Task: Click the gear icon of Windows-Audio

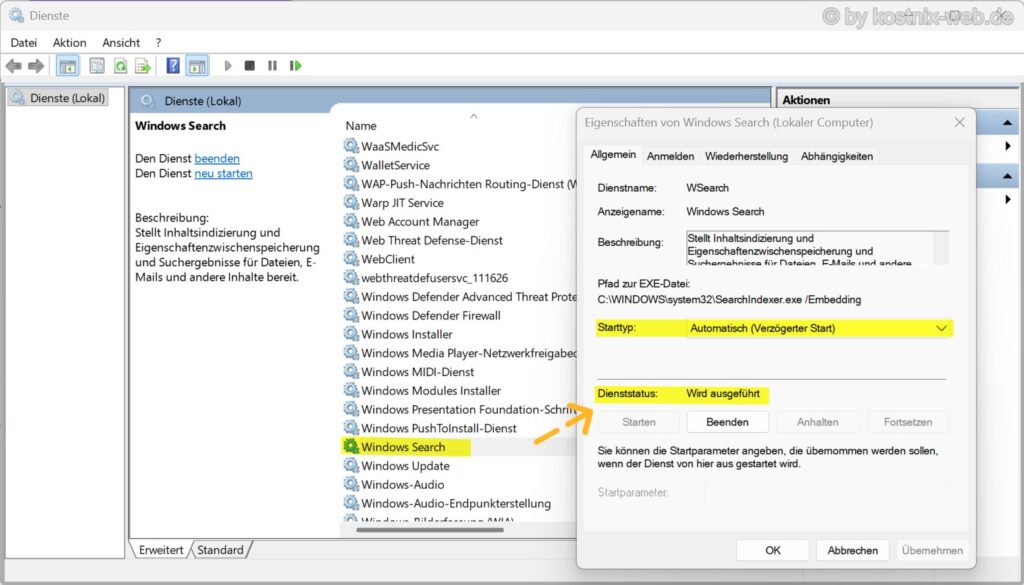Action: click(351, 484)
